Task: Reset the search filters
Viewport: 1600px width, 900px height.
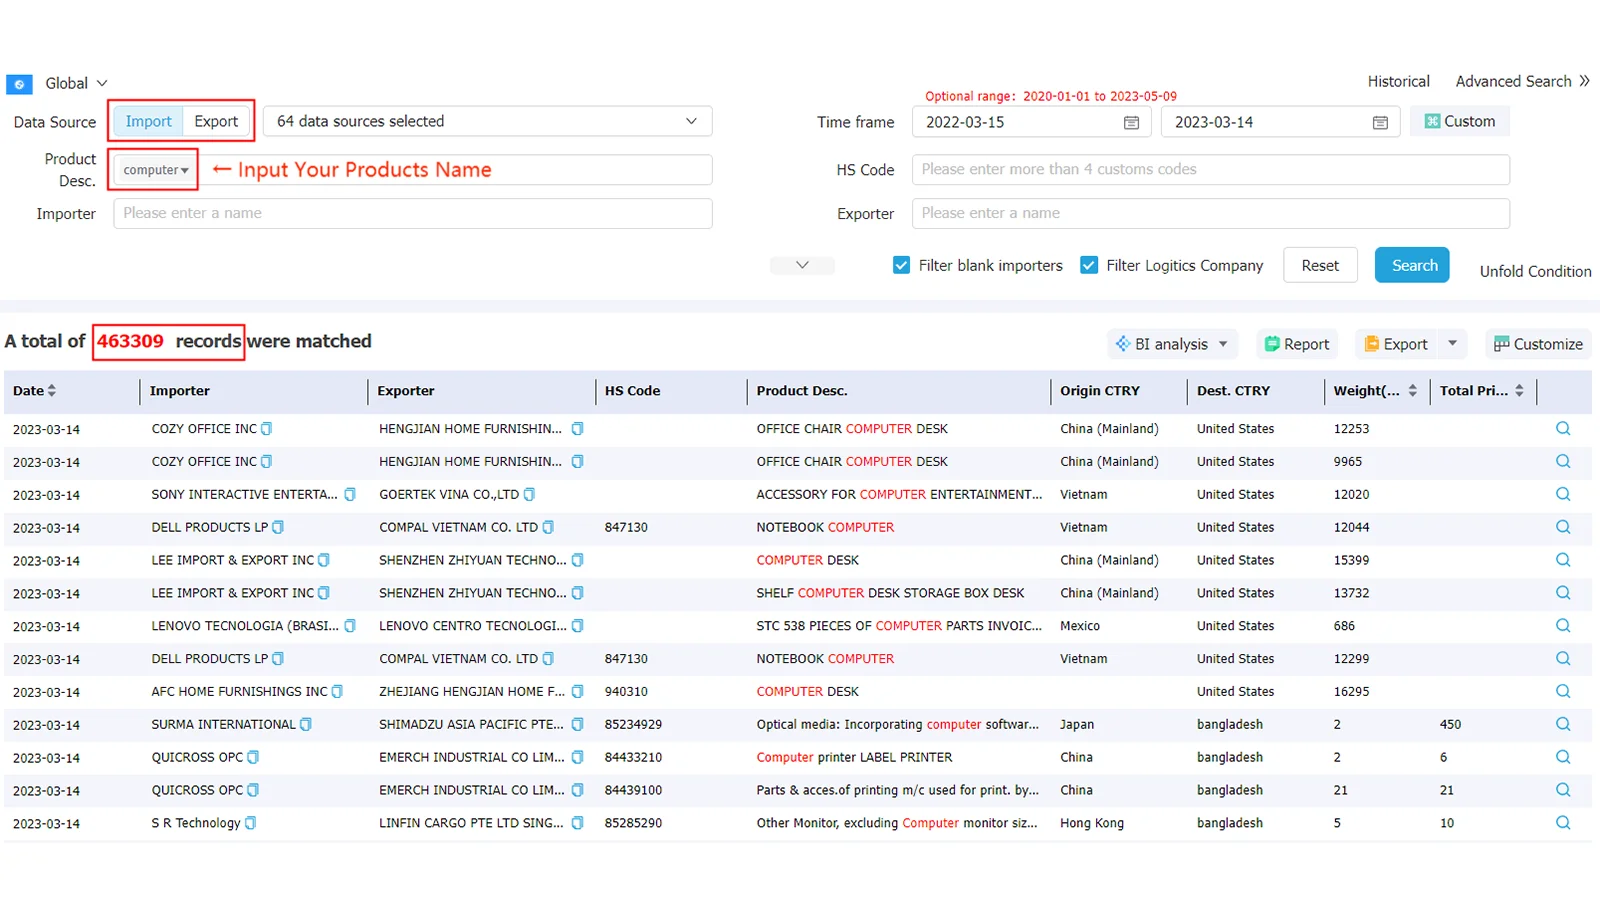Action: (x=1320, y=265)
